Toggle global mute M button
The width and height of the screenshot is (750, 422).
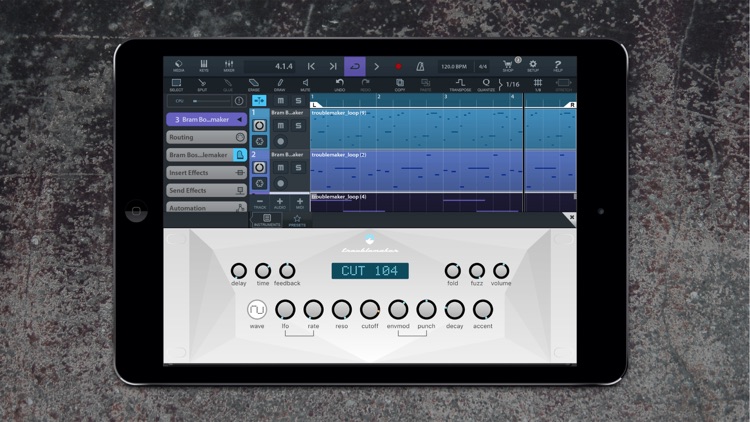281,100
